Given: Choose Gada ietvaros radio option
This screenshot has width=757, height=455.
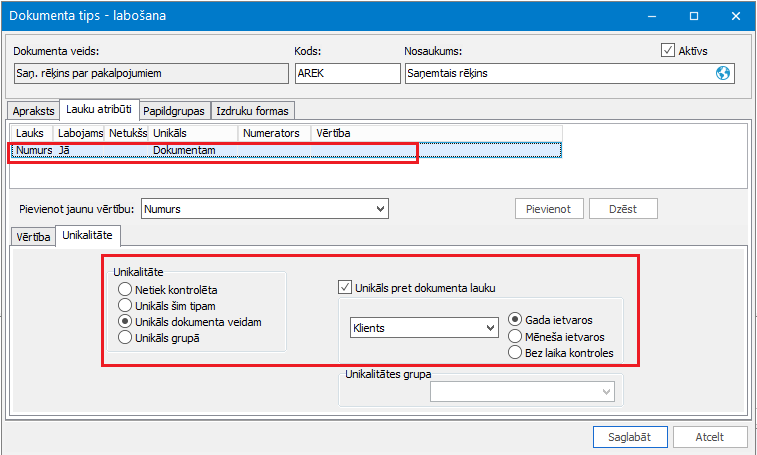Looking at the screenshot, I should pyautogui.click(x=515, y=319).
